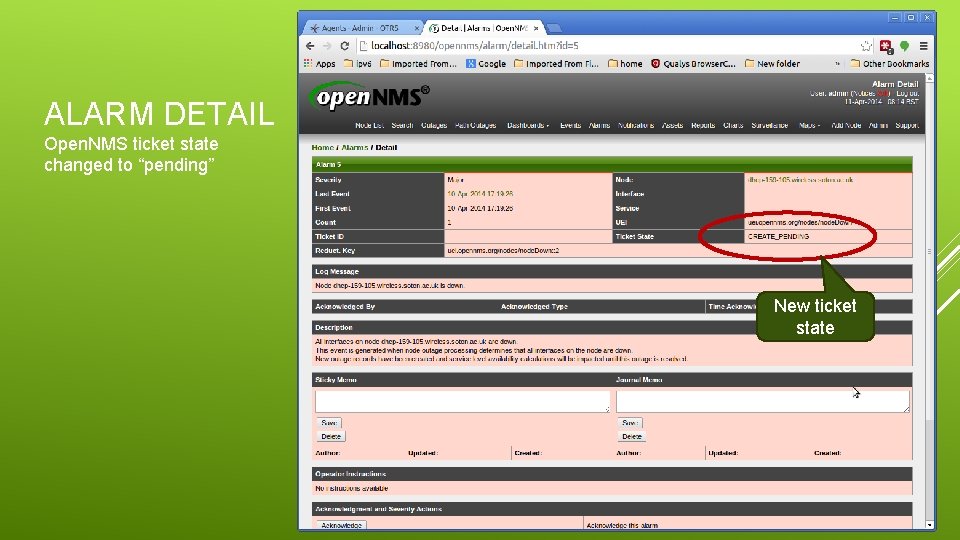Open the Other Bookmarks folder
This screenshot has height=540, width=960.
pyautogui.click(x=890, y=64)
